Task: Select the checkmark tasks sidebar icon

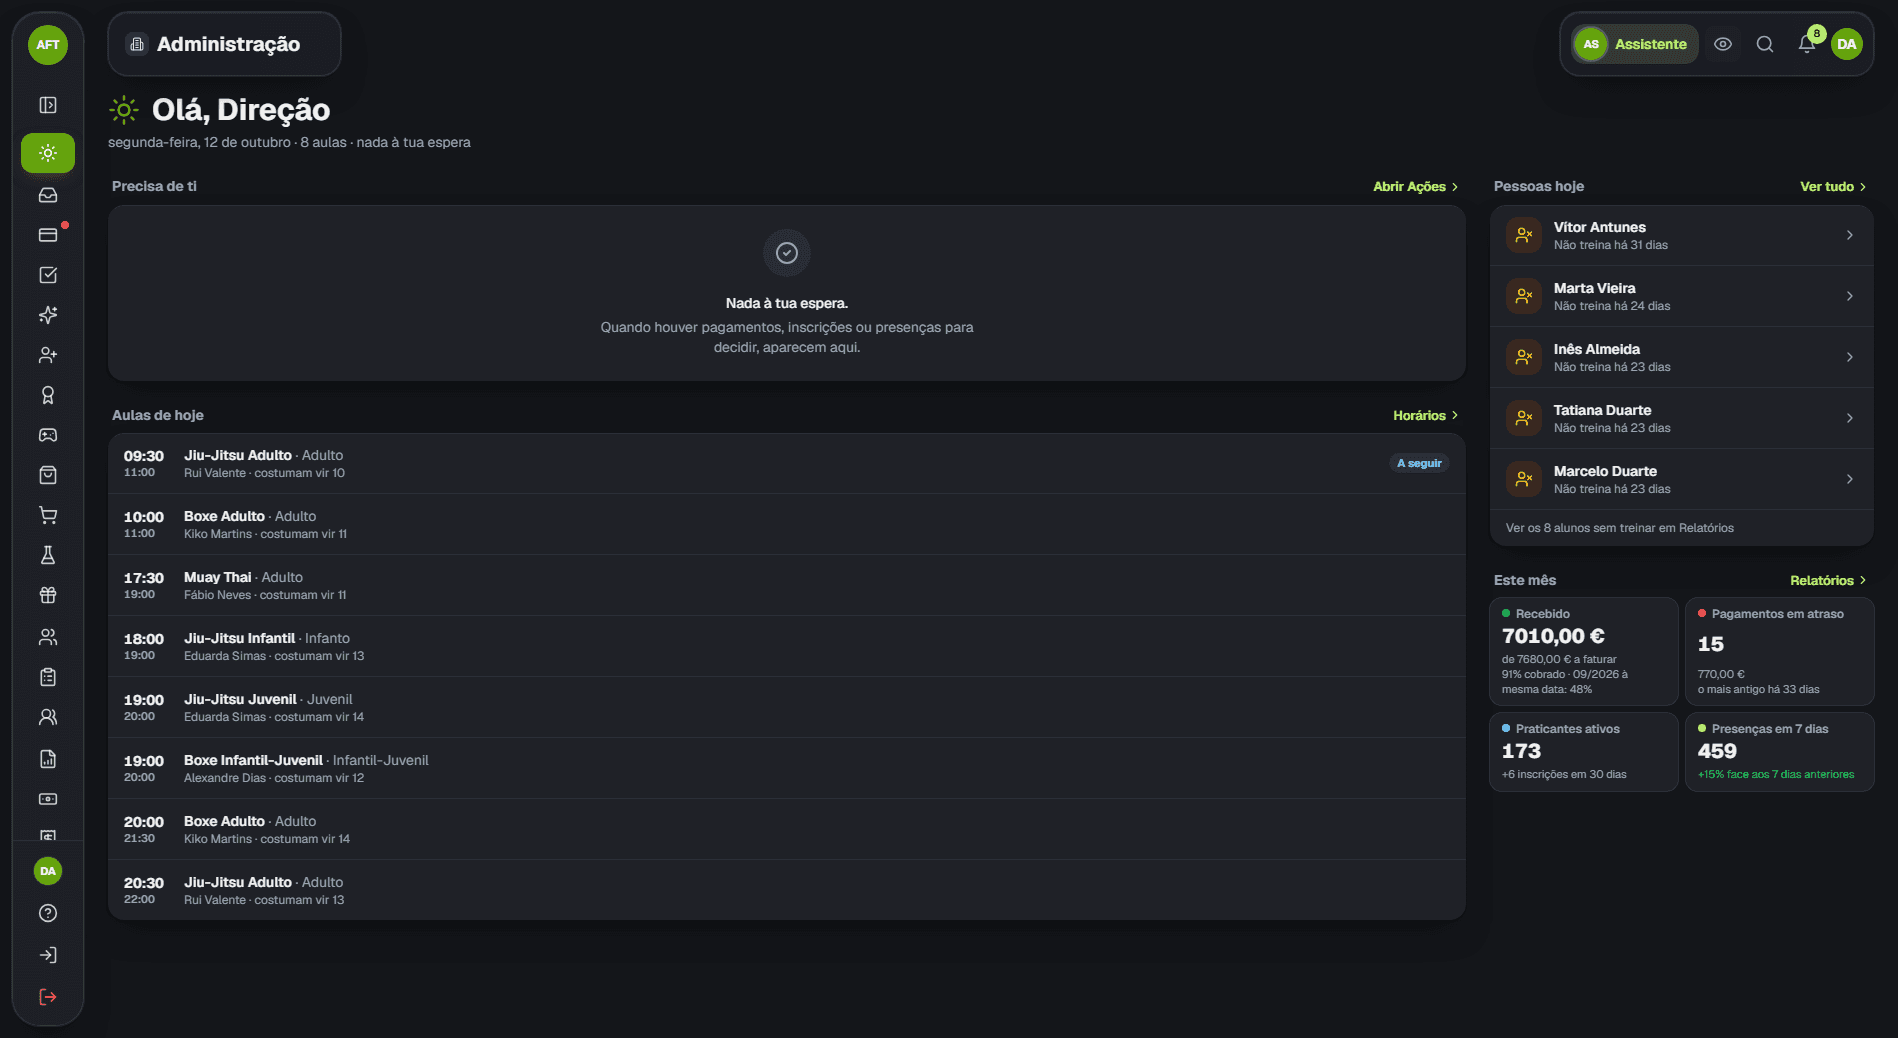Action: point(48,275)
